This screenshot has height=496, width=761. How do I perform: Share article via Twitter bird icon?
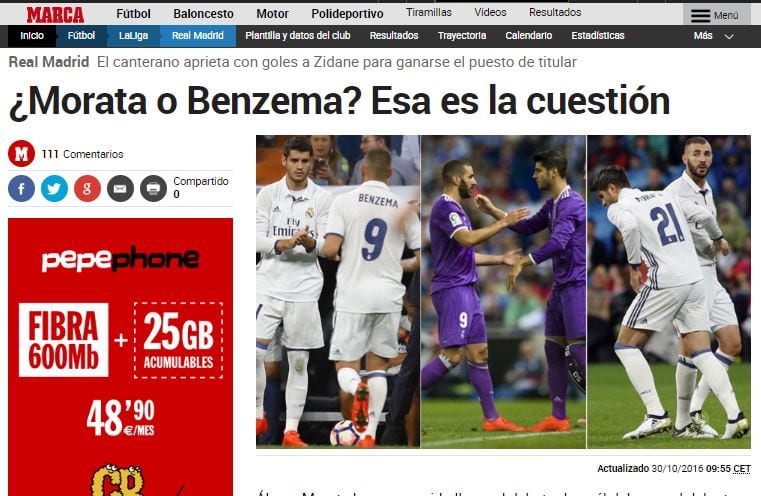54,188
